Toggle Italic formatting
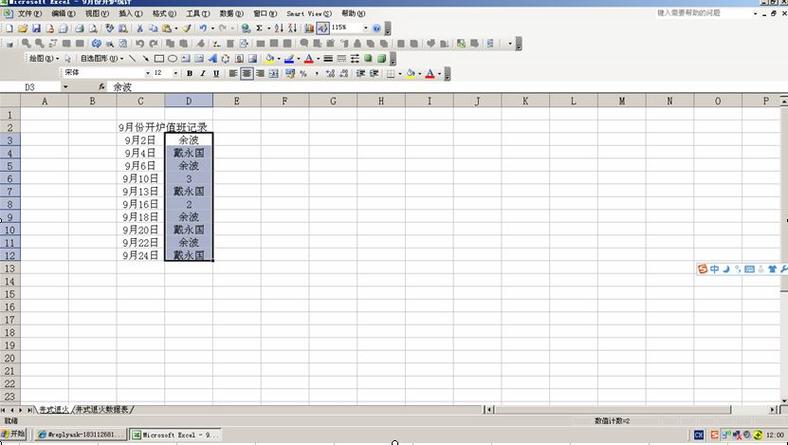The width and height of the screenshot is (788, 445). [203, 74]
